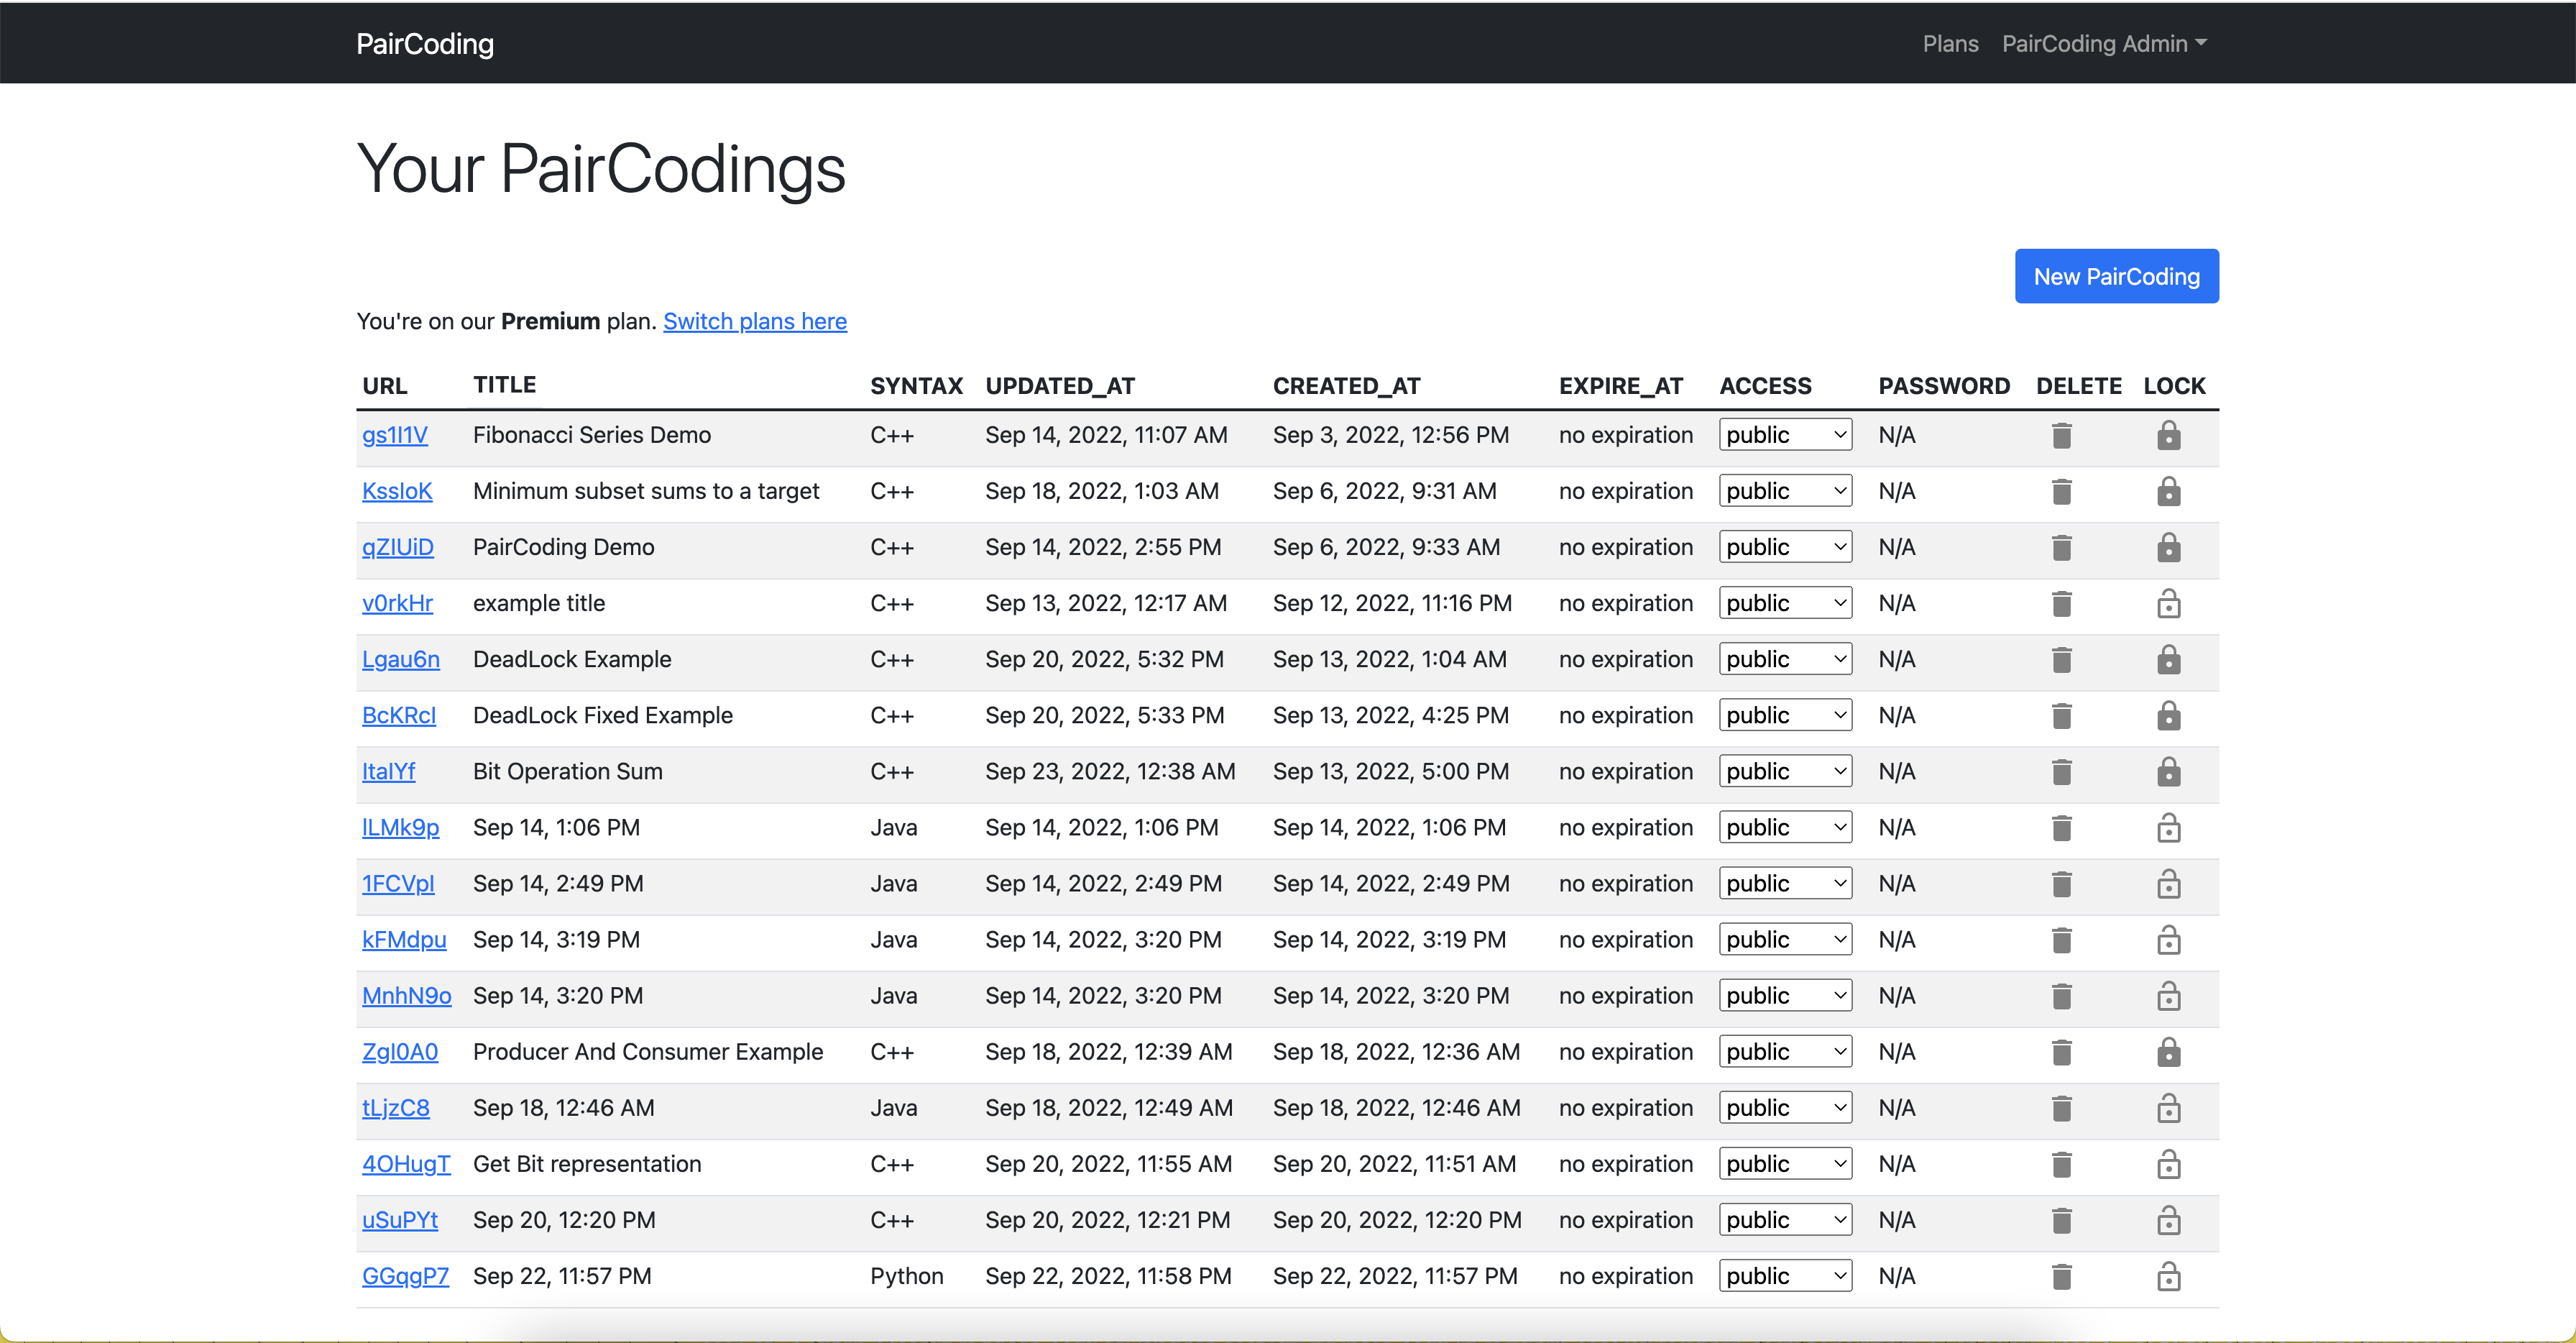2576x1343 pixels.
Task: Delete the GGqgP7 Python pairing
Action: 2061,1276
